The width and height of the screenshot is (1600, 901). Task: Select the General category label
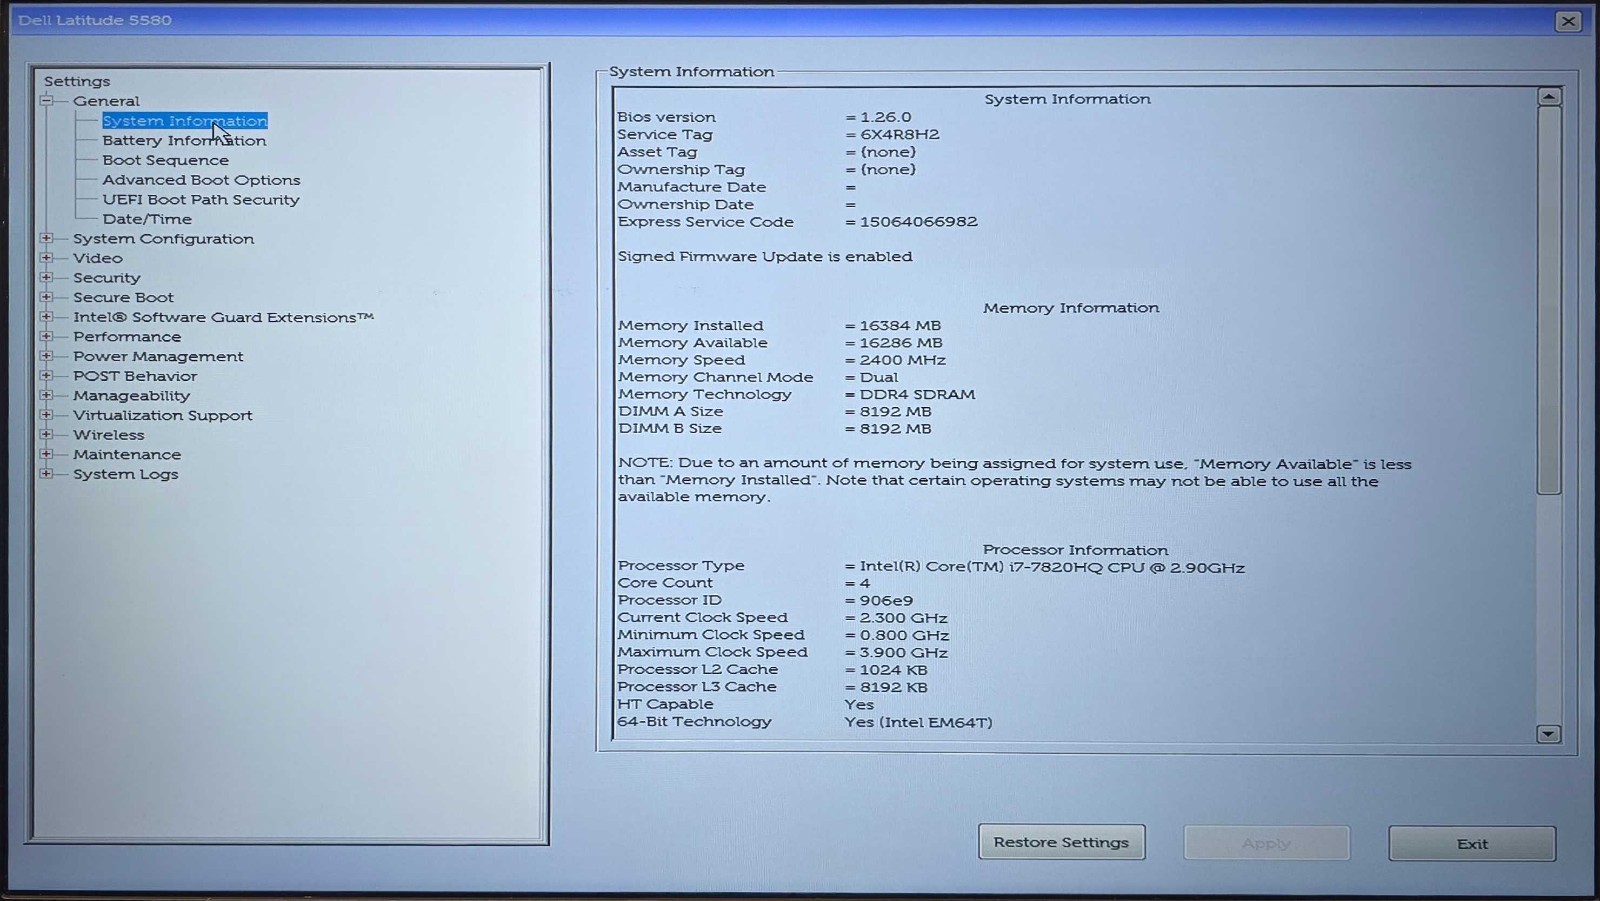tap(106, 101)
